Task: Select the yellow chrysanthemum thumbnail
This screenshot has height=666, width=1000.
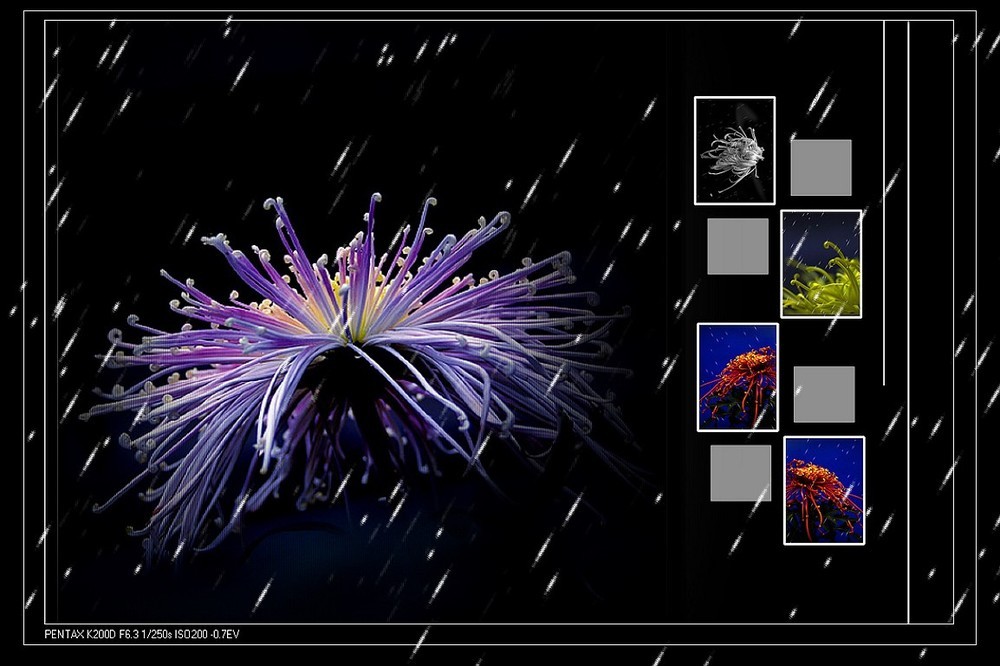Action: (x=821, y=263)
